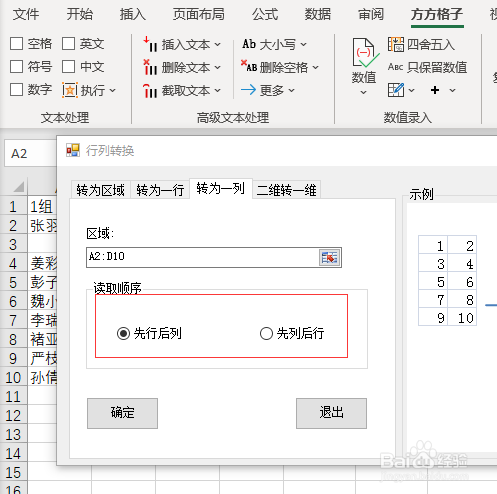The image size is (497, 494).
Task: Click the 删除文本 delete text icon
Action: 150,67
